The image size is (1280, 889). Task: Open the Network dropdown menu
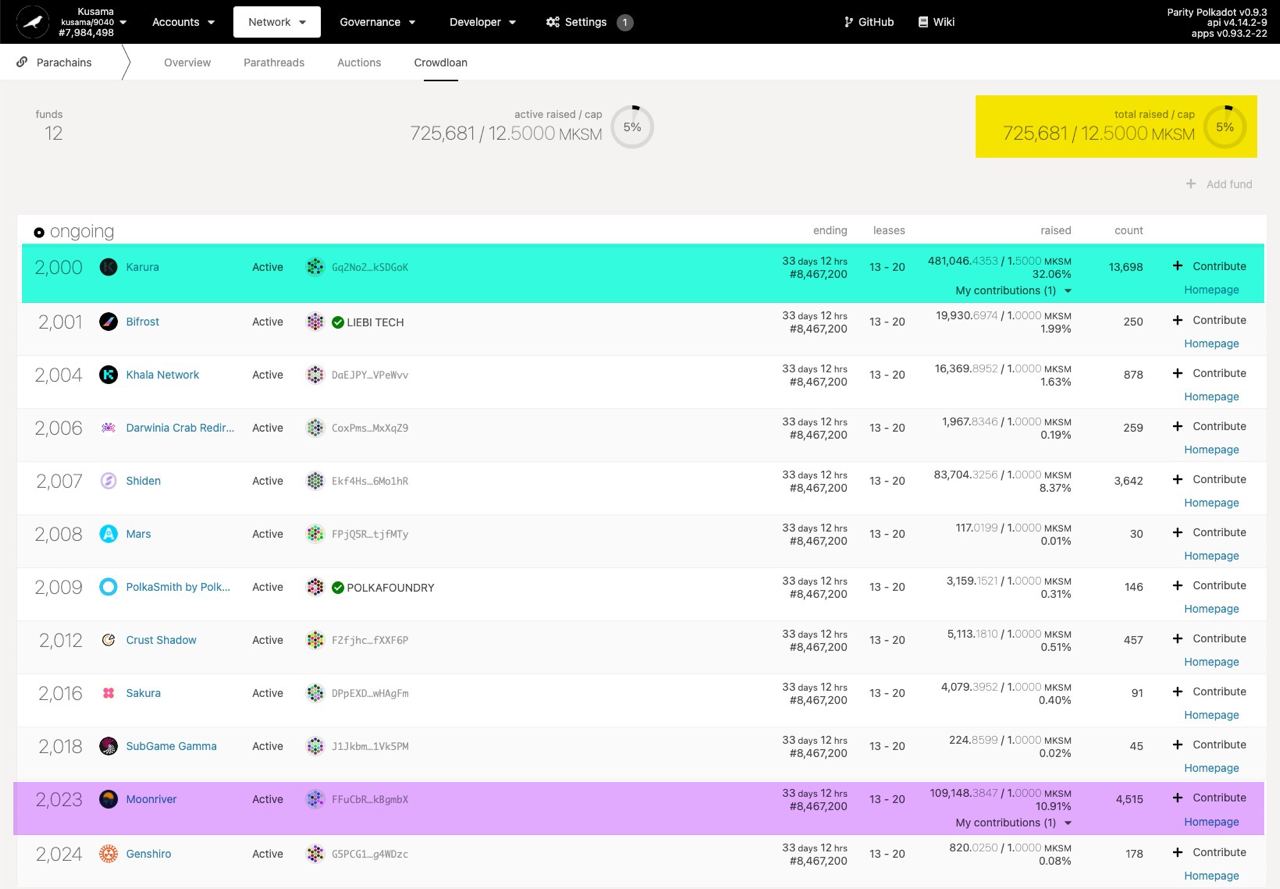277,22
